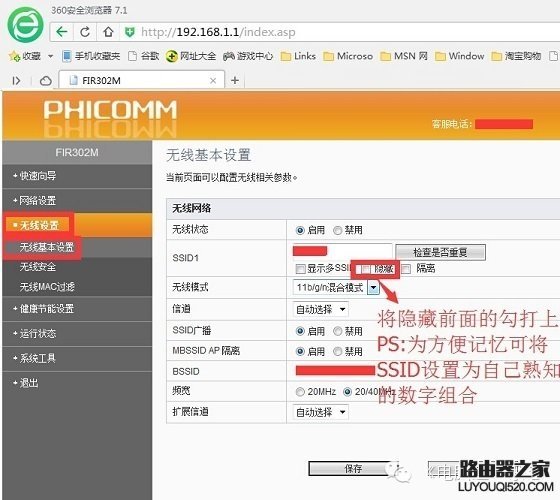Open the 无线模式 dropdown
Image resolution: width=560 pixels, height=500 pixels.
(x=336, y=288)
